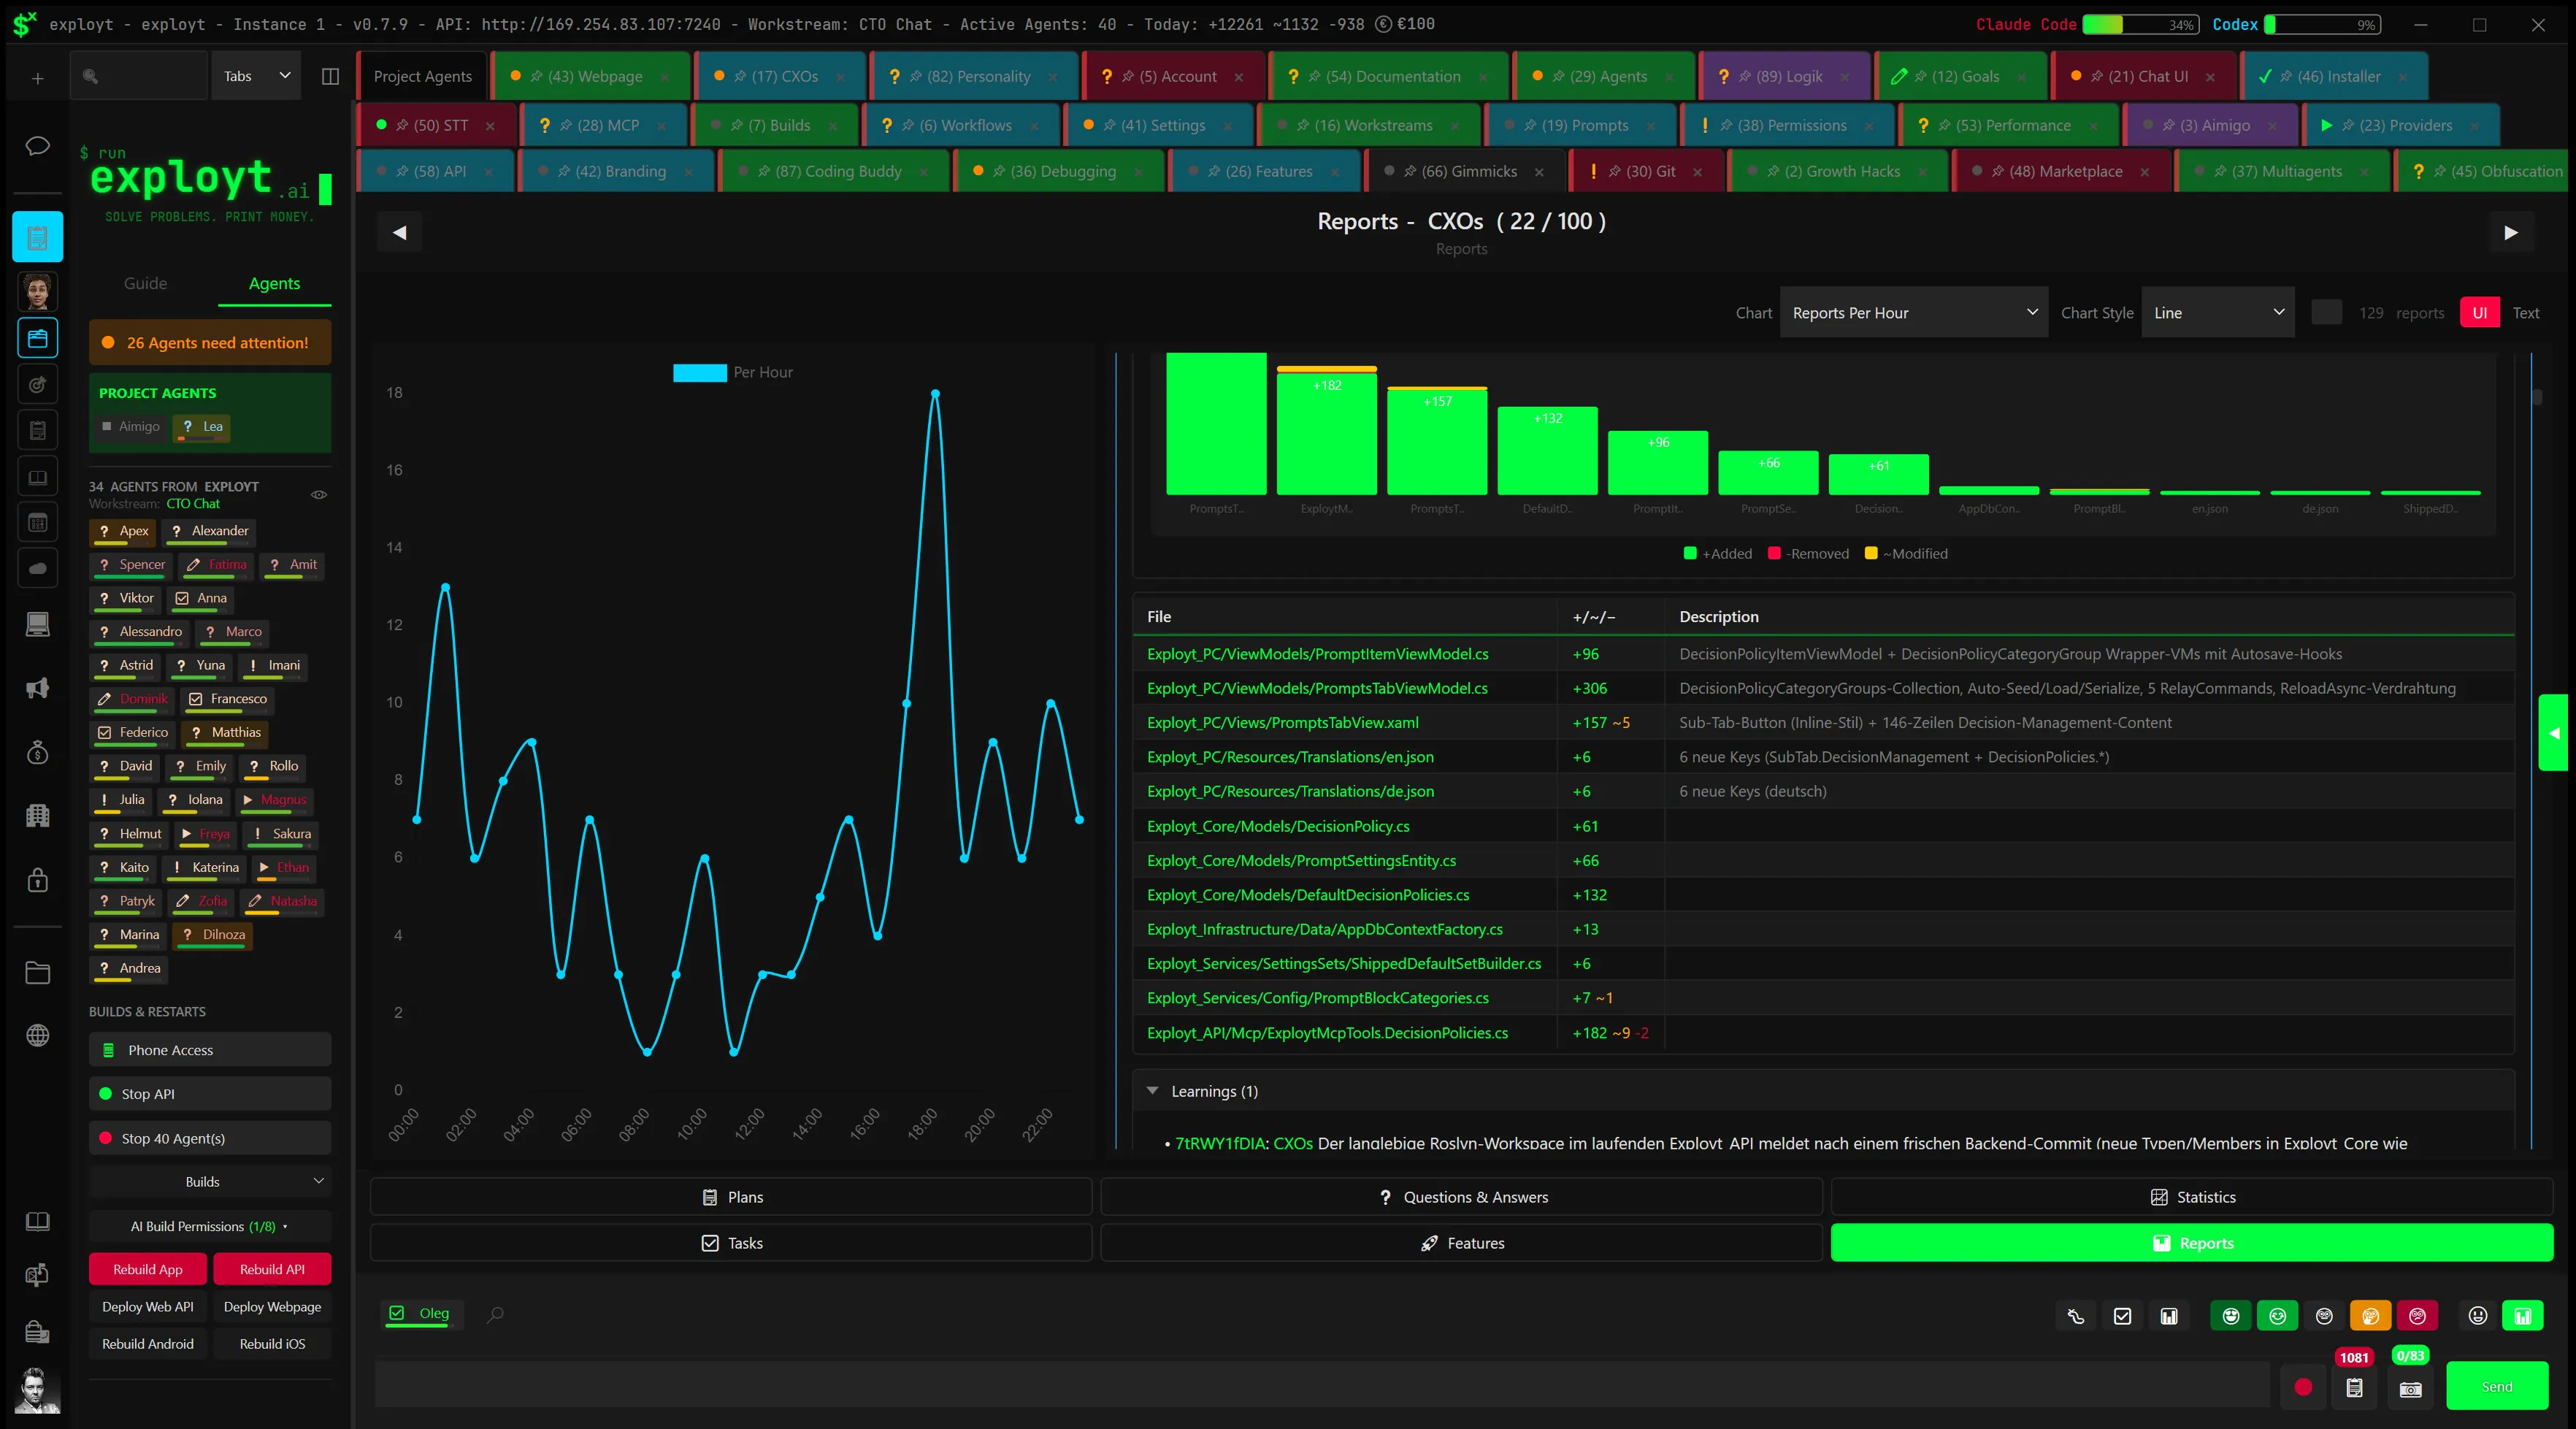Open the Questions & Answers section tab

1462,1197
